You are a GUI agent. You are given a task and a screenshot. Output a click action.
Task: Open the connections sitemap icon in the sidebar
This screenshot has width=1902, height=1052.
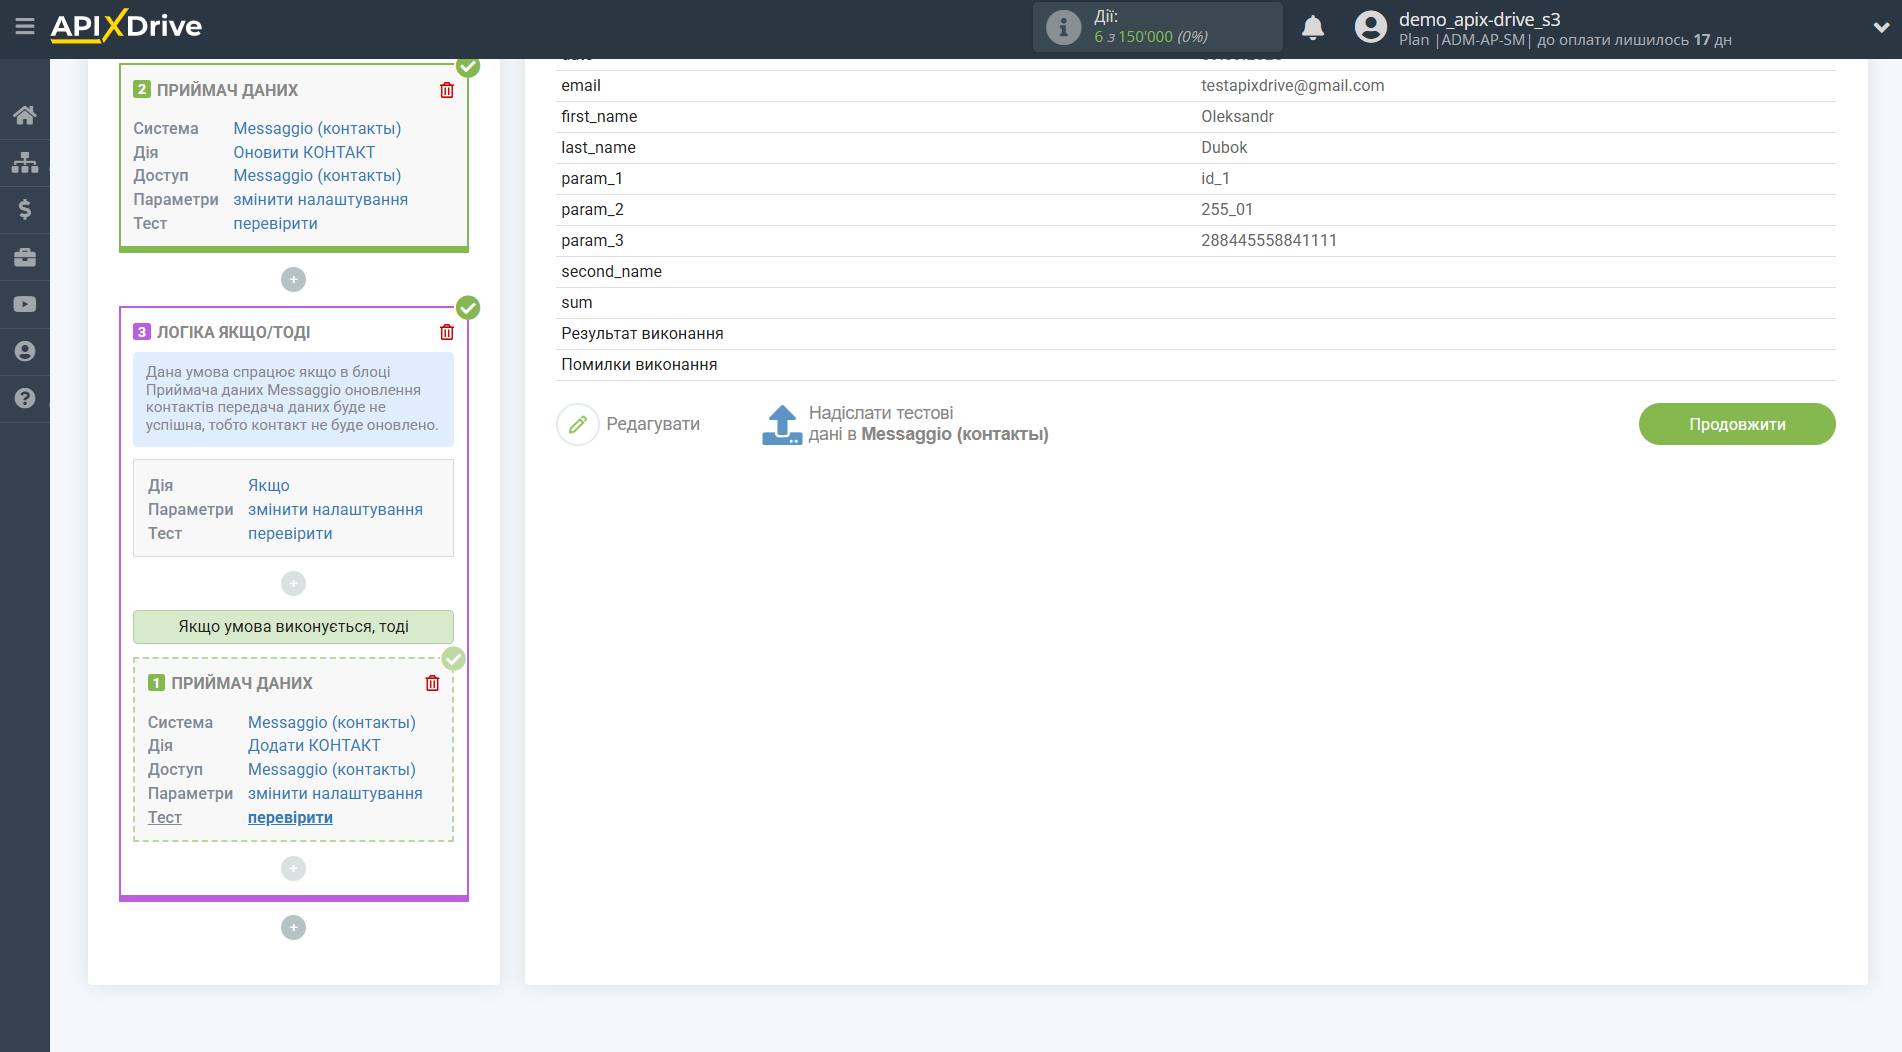[x=25, y=162]
